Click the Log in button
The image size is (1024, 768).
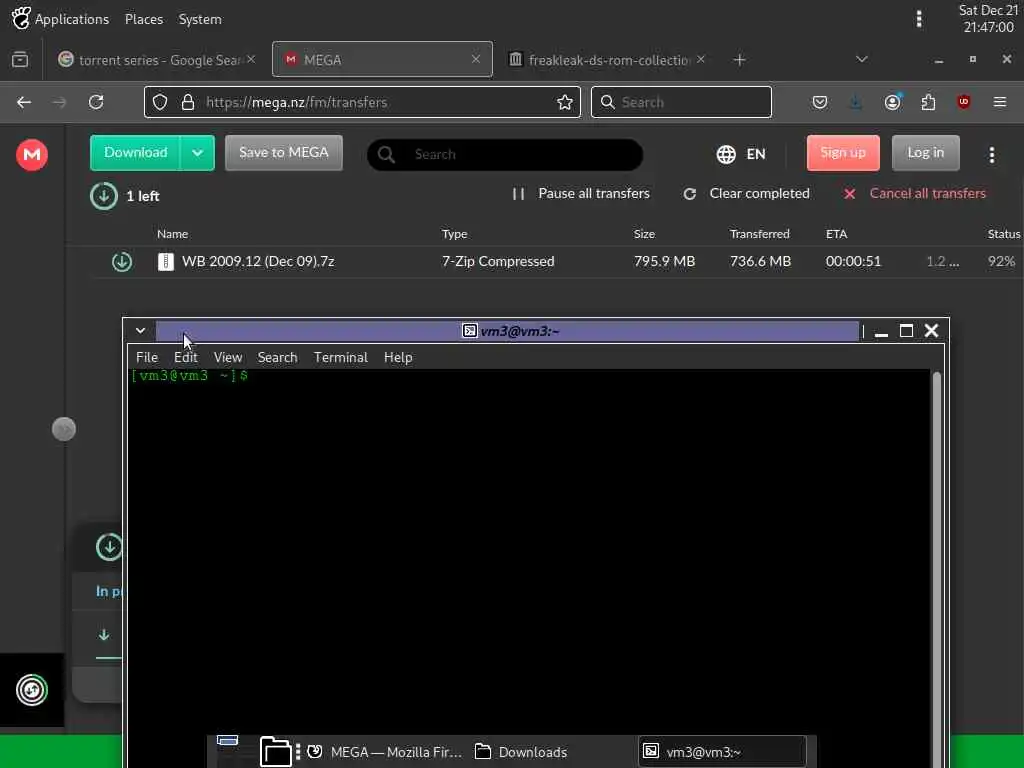[925, 153]
